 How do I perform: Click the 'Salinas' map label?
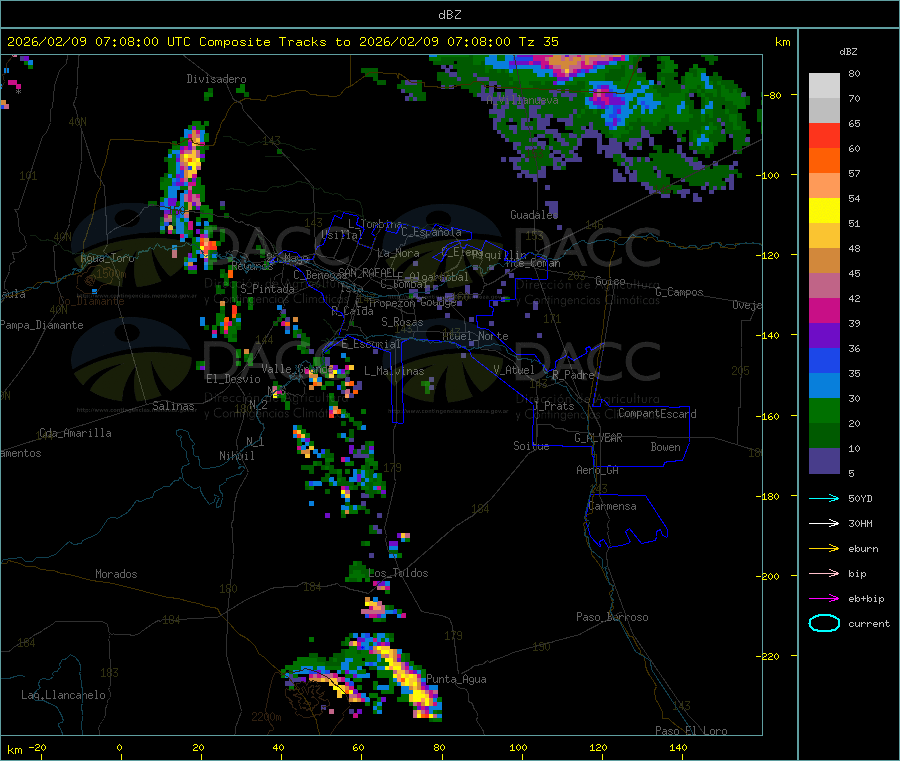pyautogui.click(x=173, y=406)
